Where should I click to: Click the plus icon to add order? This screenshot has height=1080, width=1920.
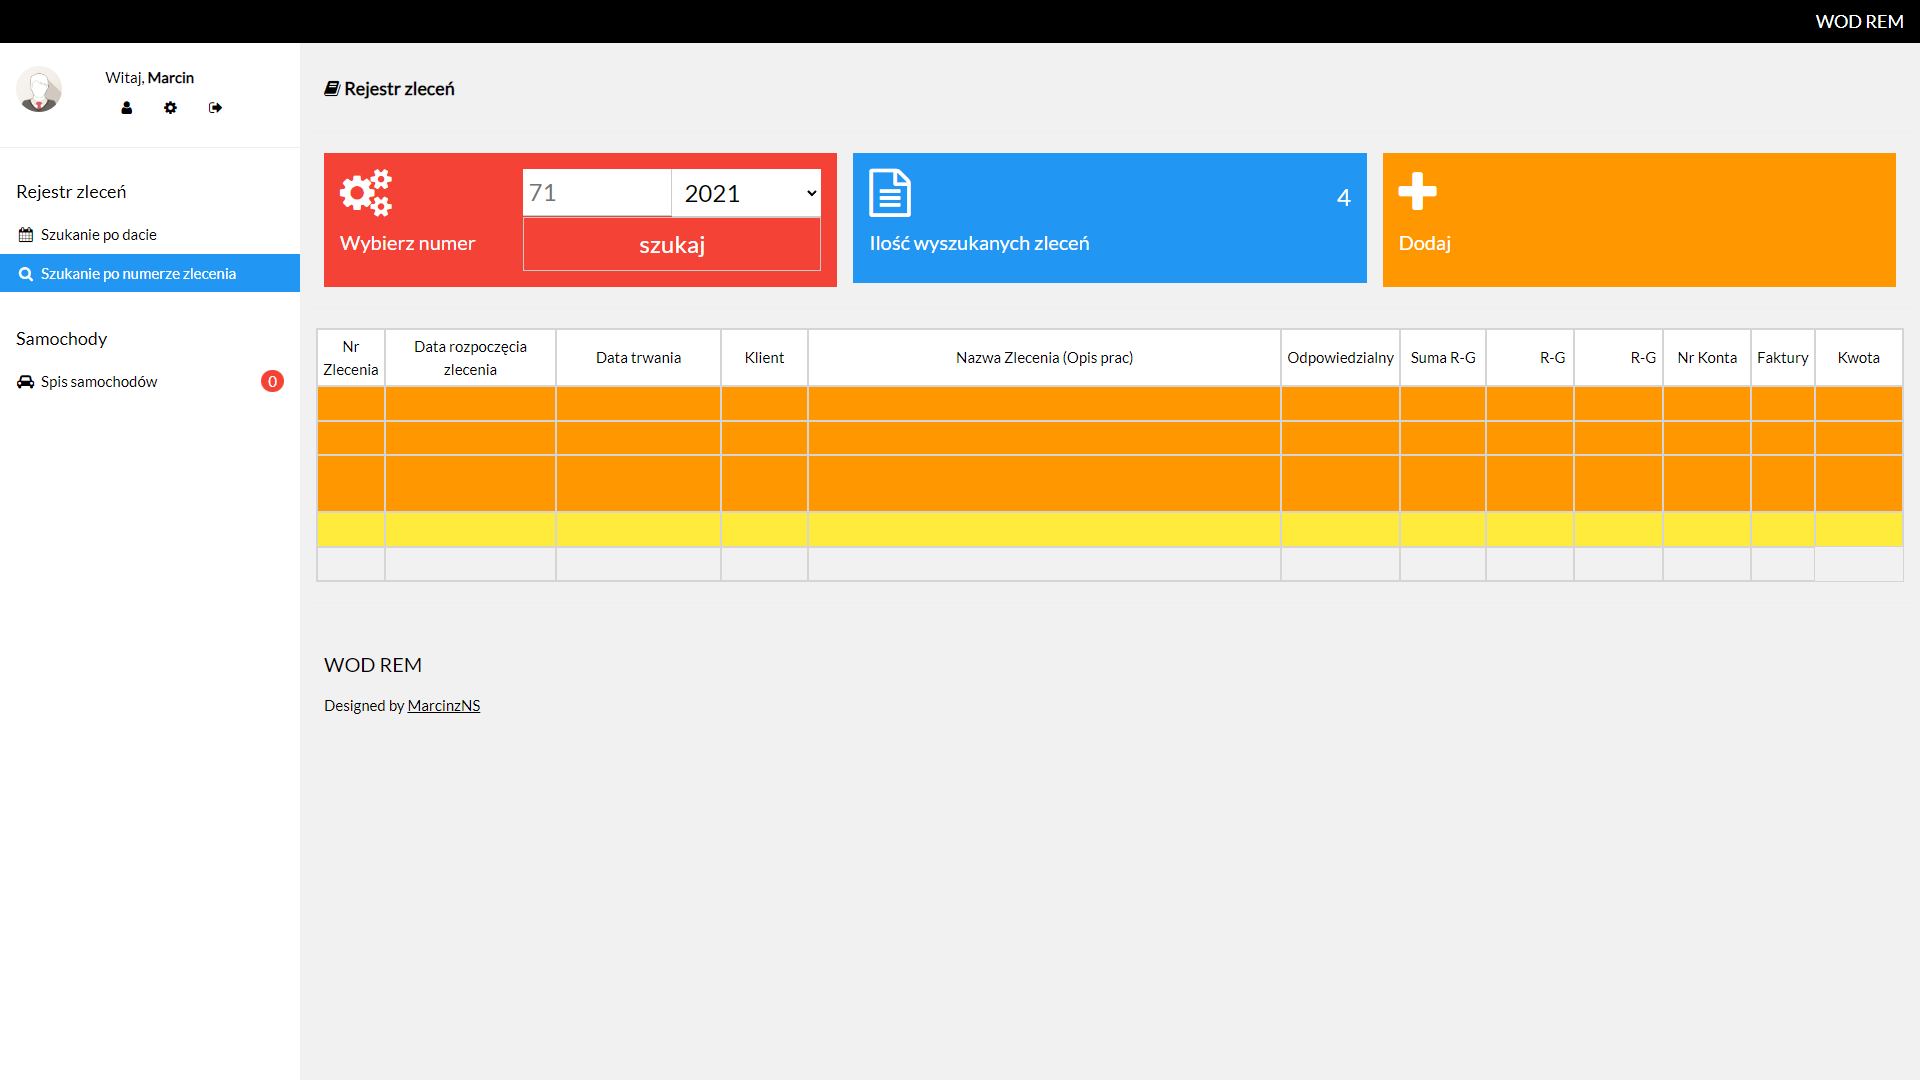coord(1417,191)
